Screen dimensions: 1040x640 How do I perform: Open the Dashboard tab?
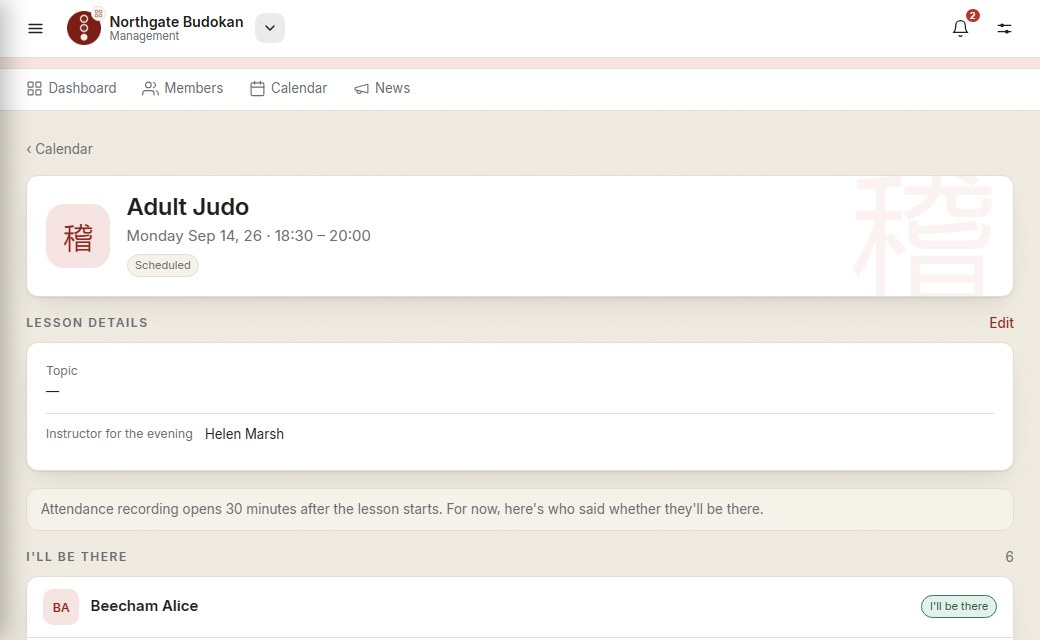72,88
